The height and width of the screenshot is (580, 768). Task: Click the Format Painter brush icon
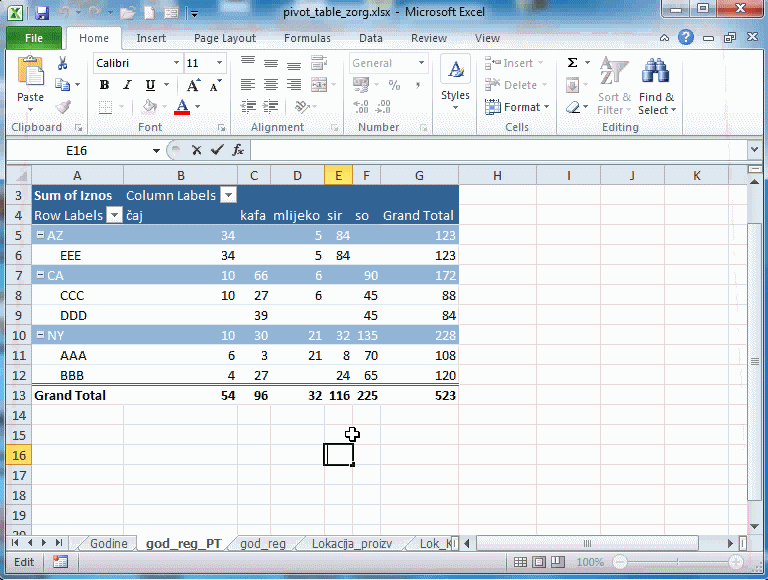coord(63,107)
